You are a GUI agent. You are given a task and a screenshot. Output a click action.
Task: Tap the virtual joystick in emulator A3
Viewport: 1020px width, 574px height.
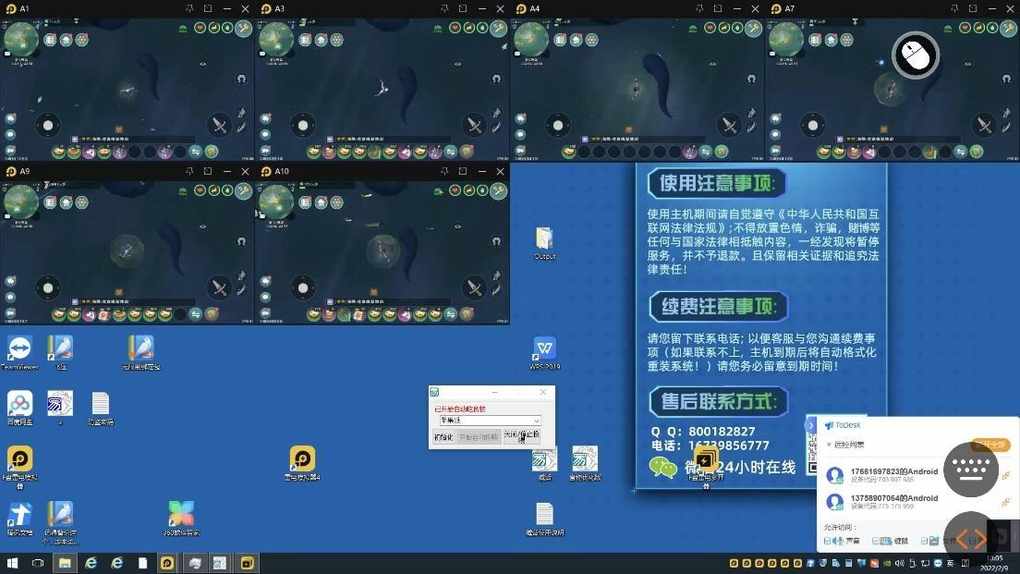pos(302,124)
